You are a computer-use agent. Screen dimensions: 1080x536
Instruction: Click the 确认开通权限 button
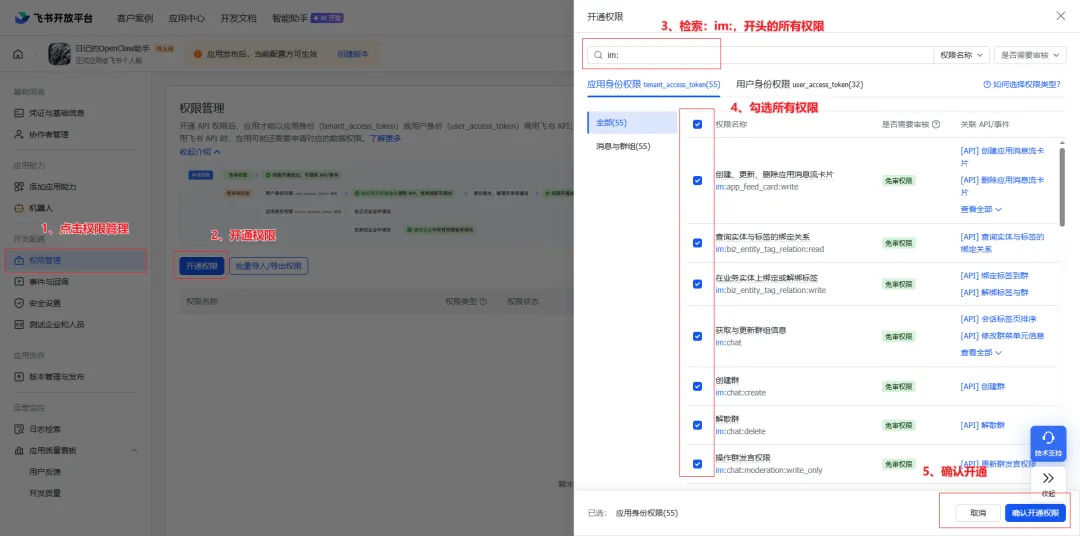click(x=1035, y=513)
